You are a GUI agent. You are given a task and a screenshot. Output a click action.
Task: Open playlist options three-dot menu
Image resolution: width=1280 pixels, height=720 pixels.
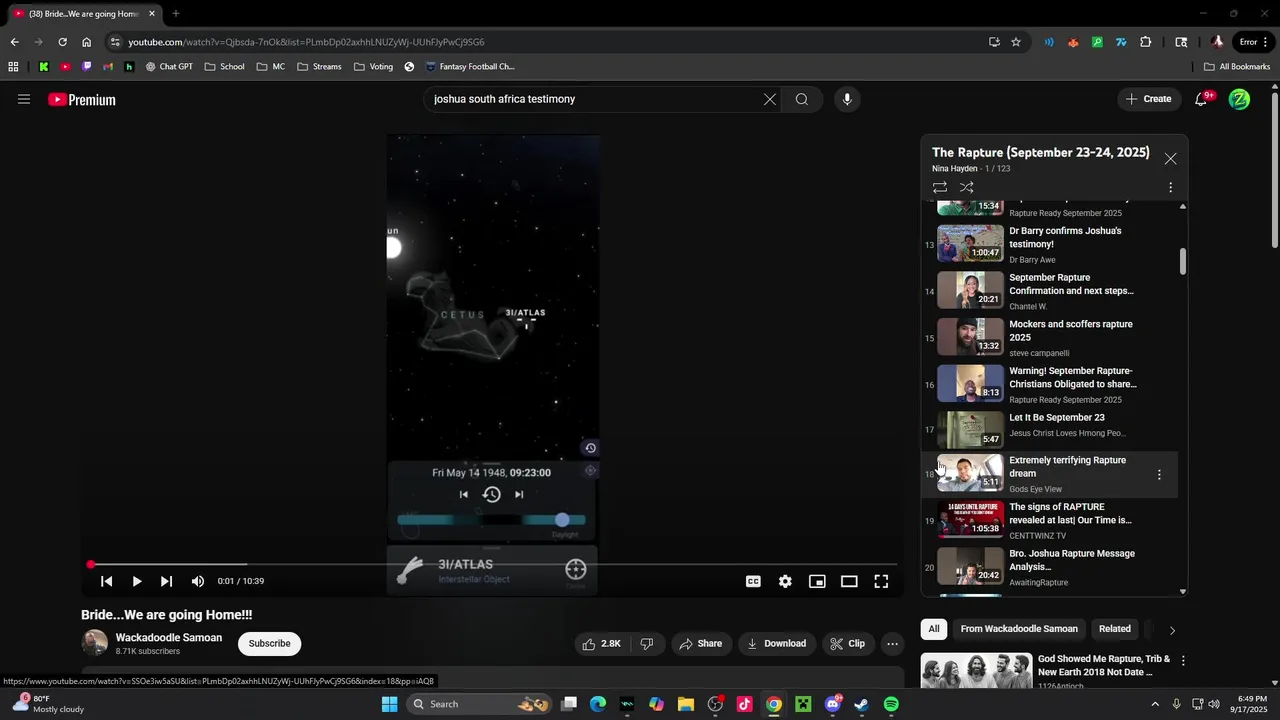[x=1170, y=187]
